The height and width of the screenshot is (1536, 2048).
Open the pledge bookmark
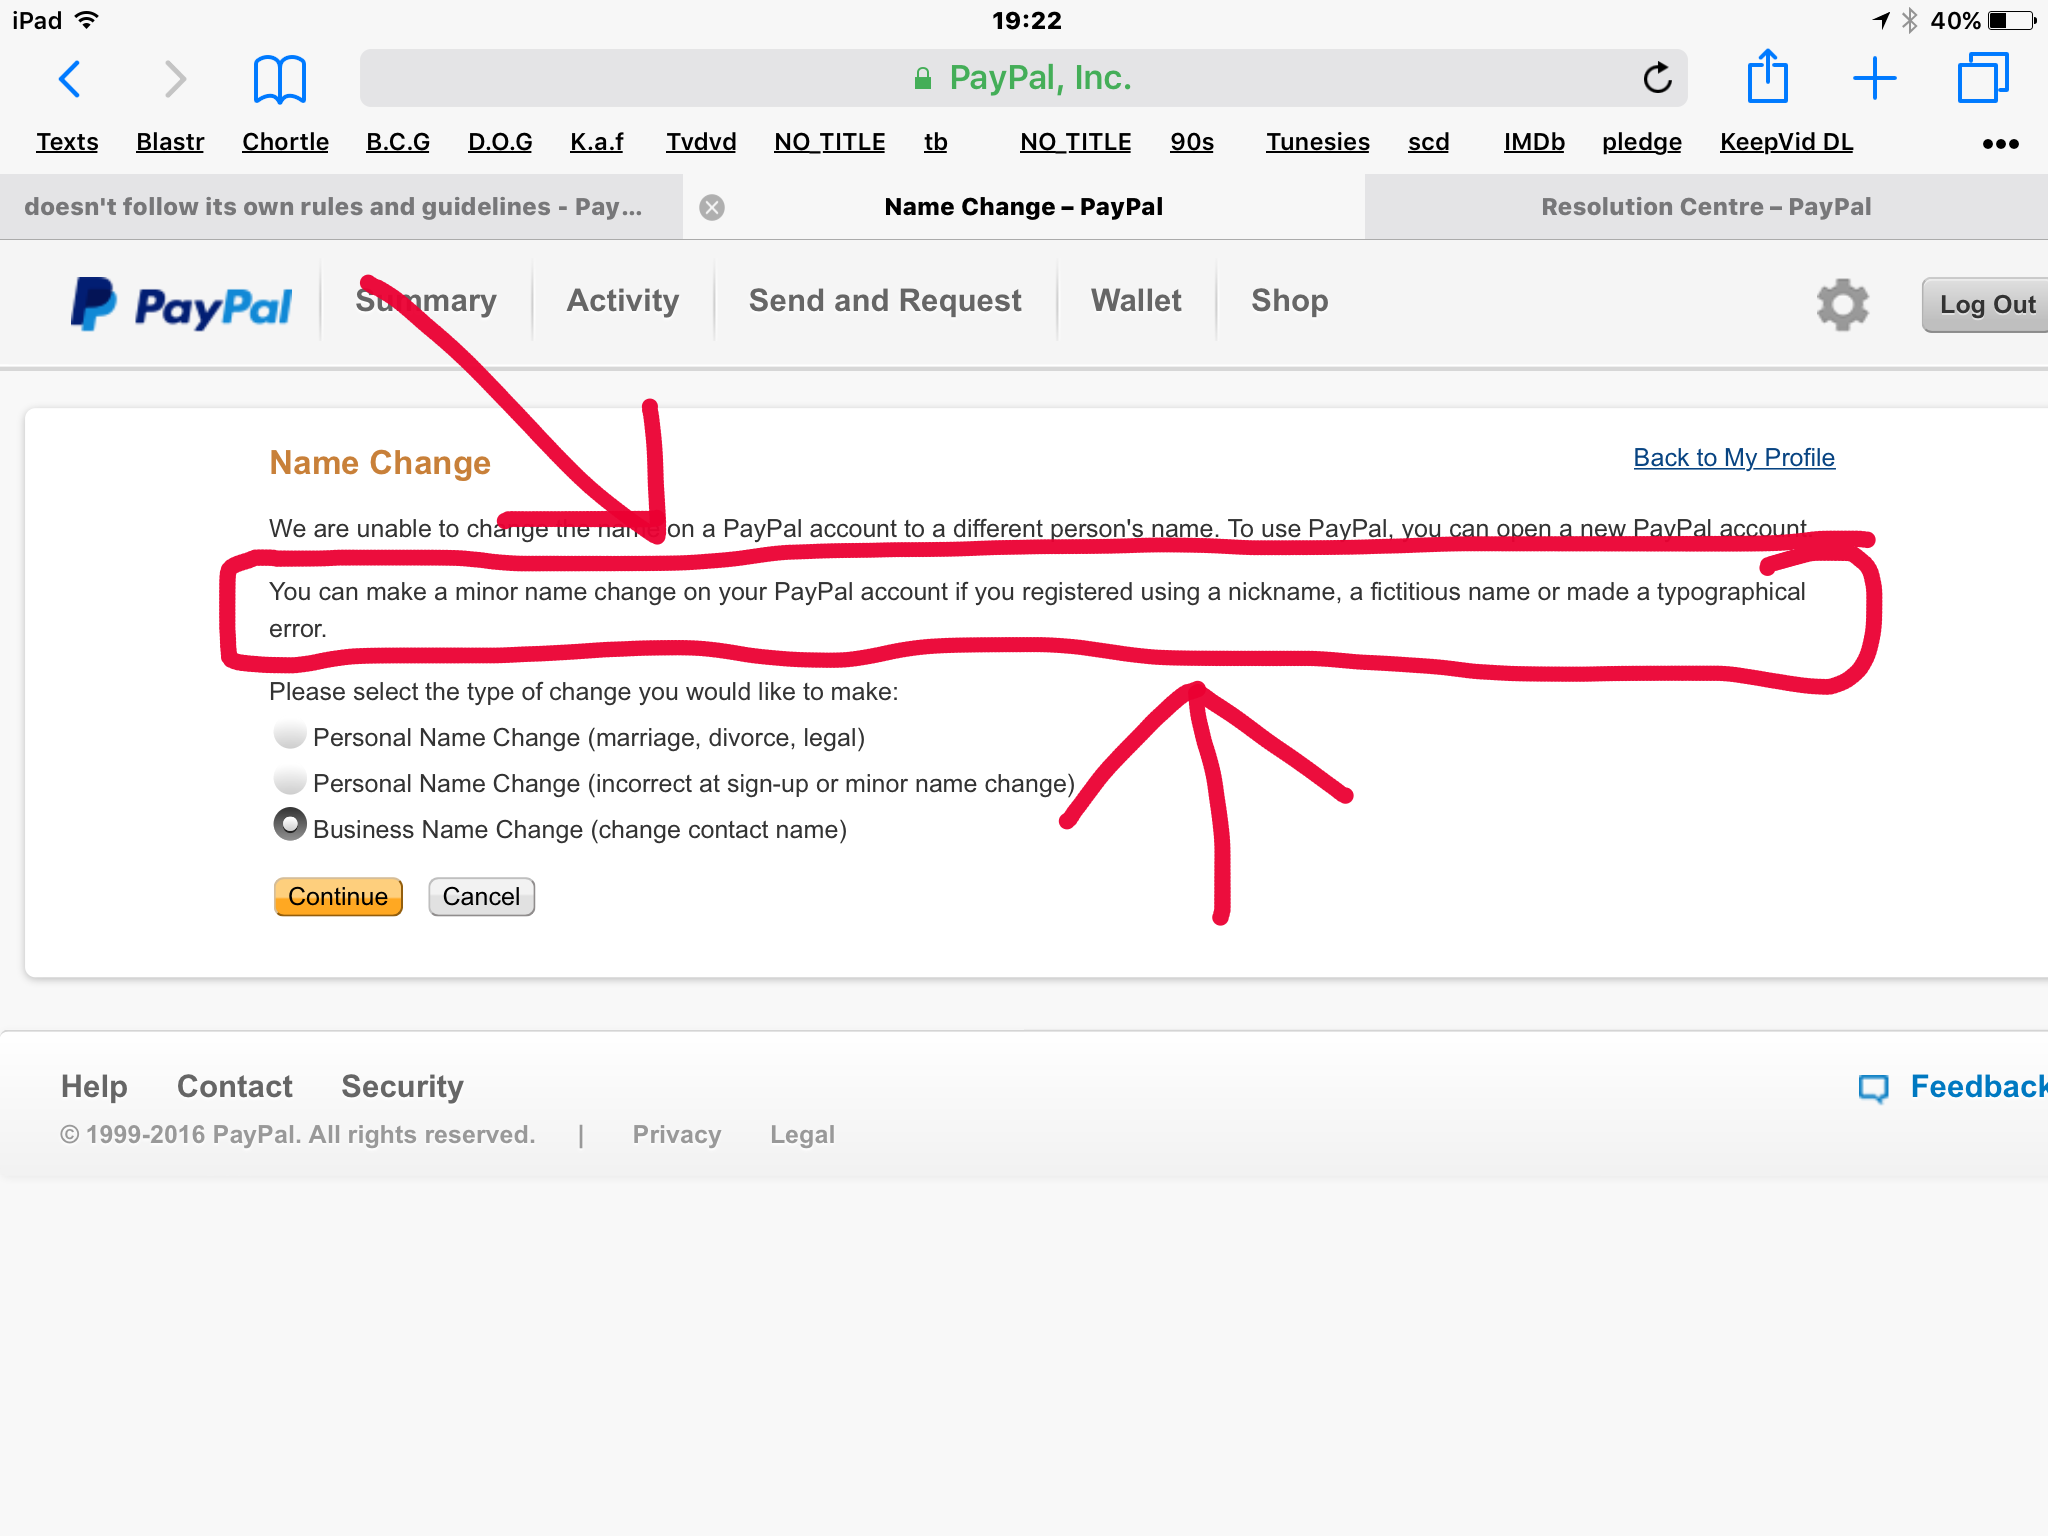[x=1642, y=143]
